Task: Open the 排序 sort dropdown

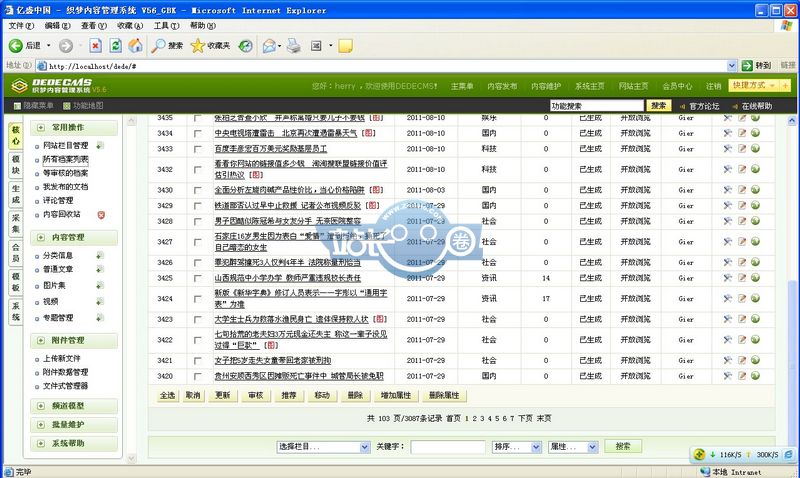Action: tap(516, 447)
